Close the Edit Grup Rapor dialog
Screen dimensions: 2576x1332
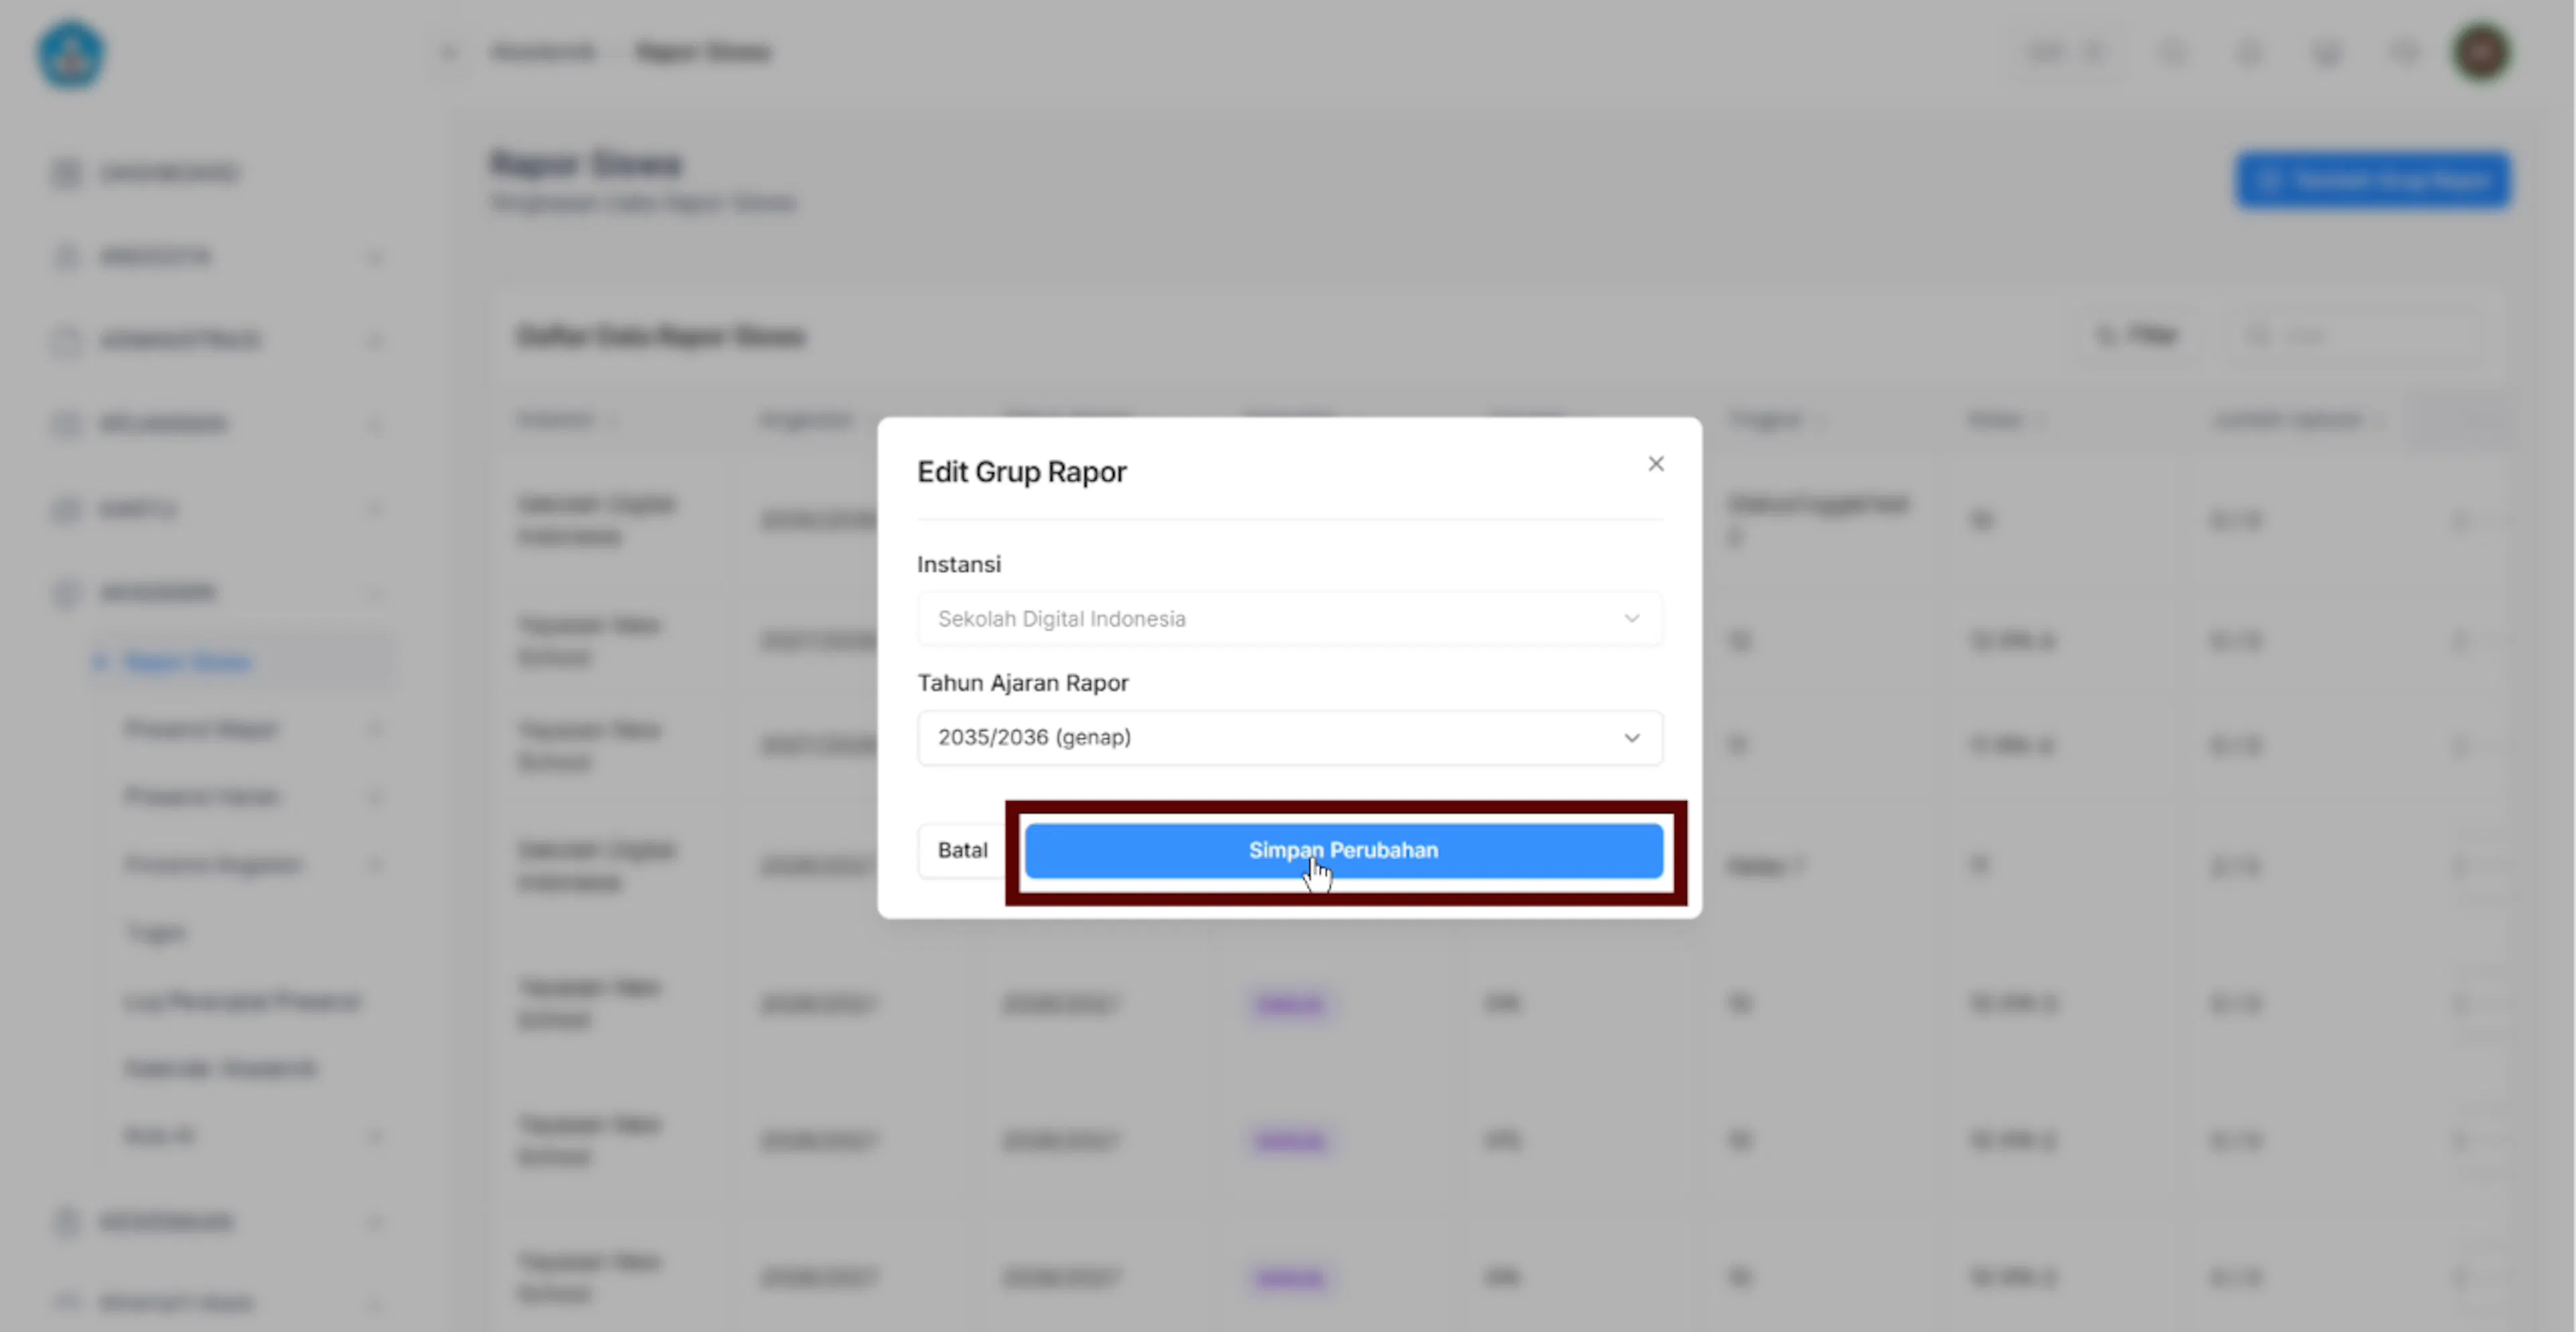point(1655,464)
